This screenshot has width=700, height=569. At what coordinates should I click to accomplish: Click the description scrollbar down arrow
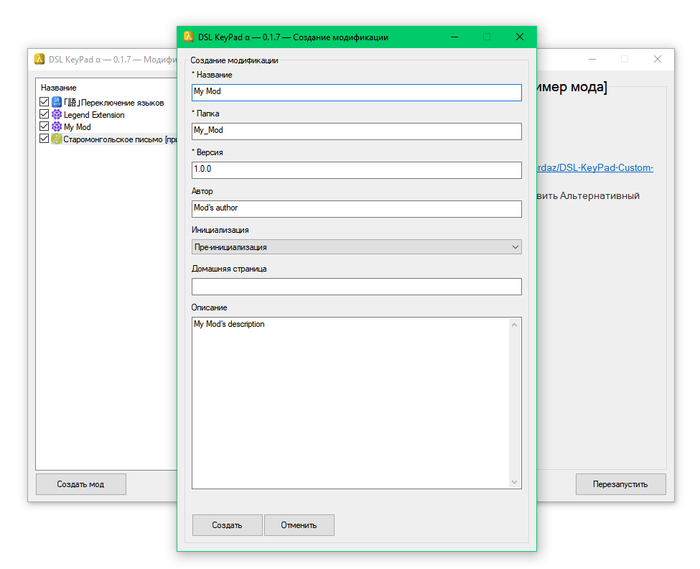[x=515, y=482]
